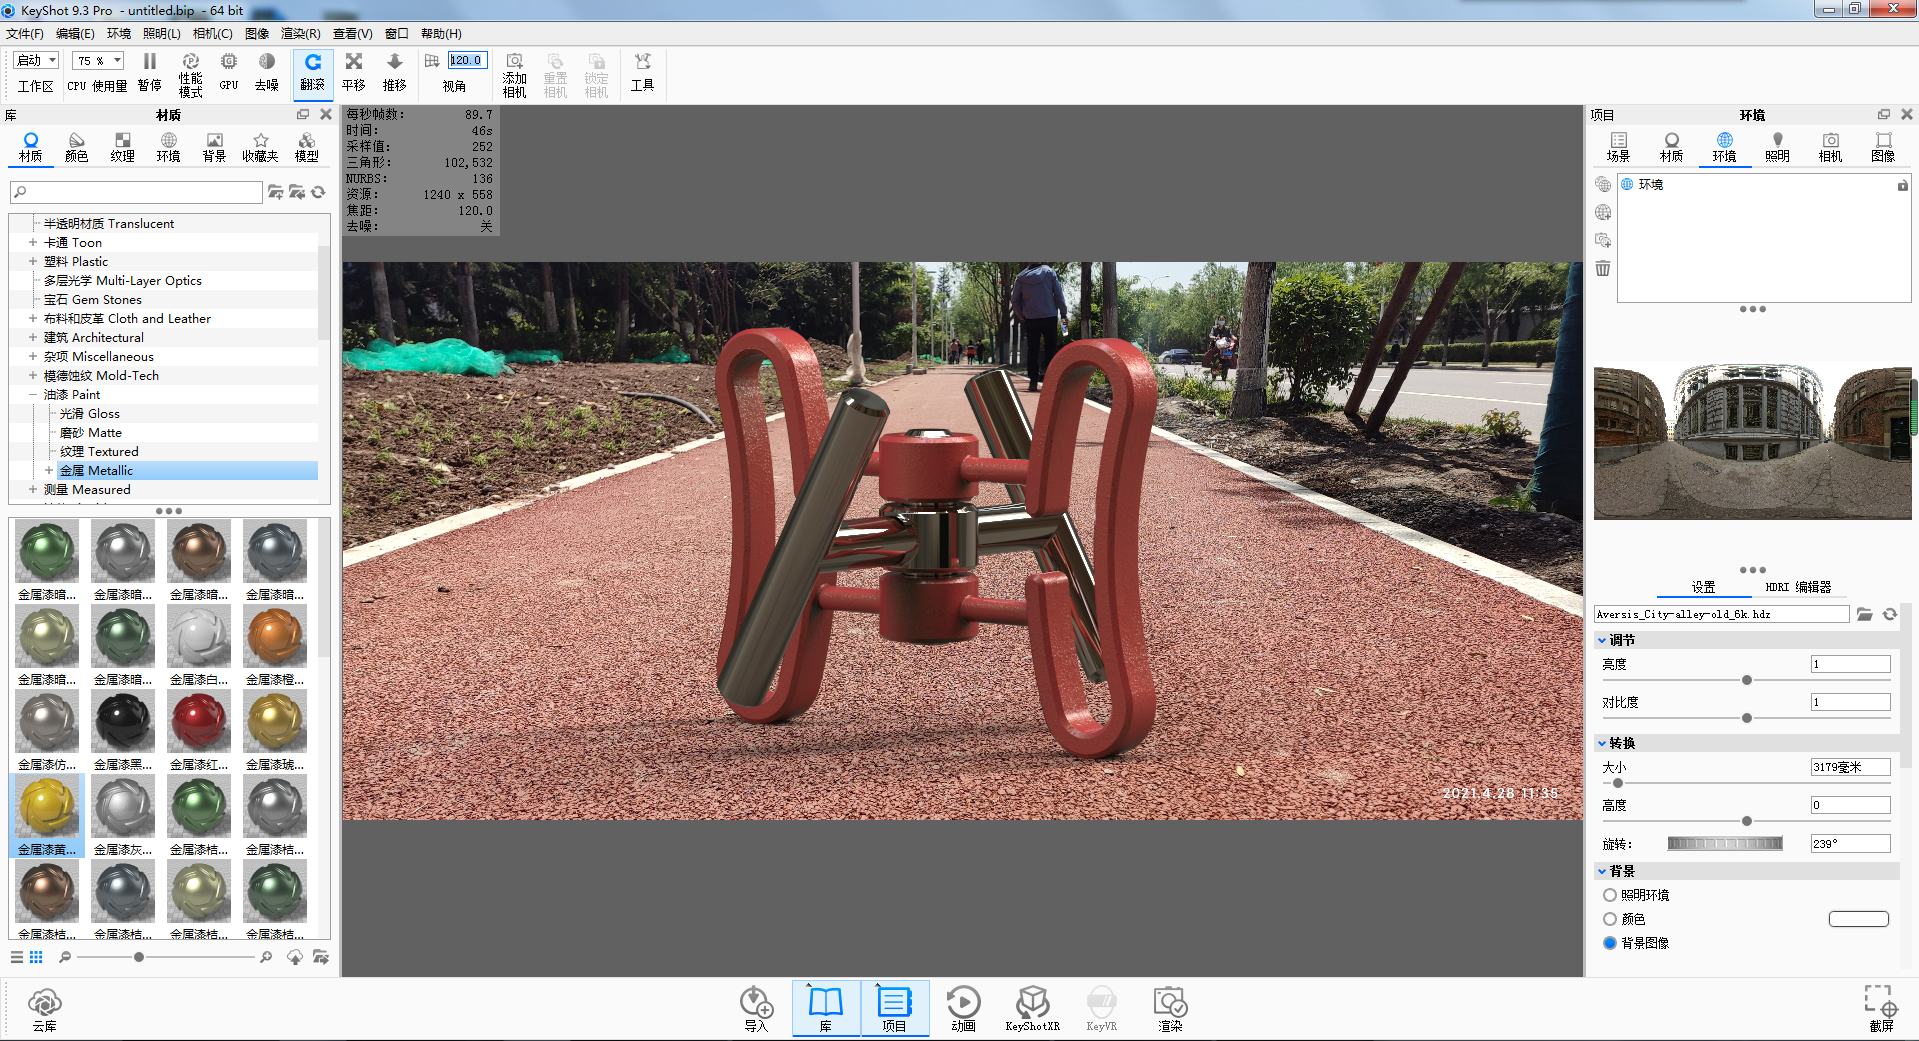Image resolution: width=1919 pixels, height=1041 pixels.
Task: Open the 渲染(R) Render menu
Action: coord(301,34)
